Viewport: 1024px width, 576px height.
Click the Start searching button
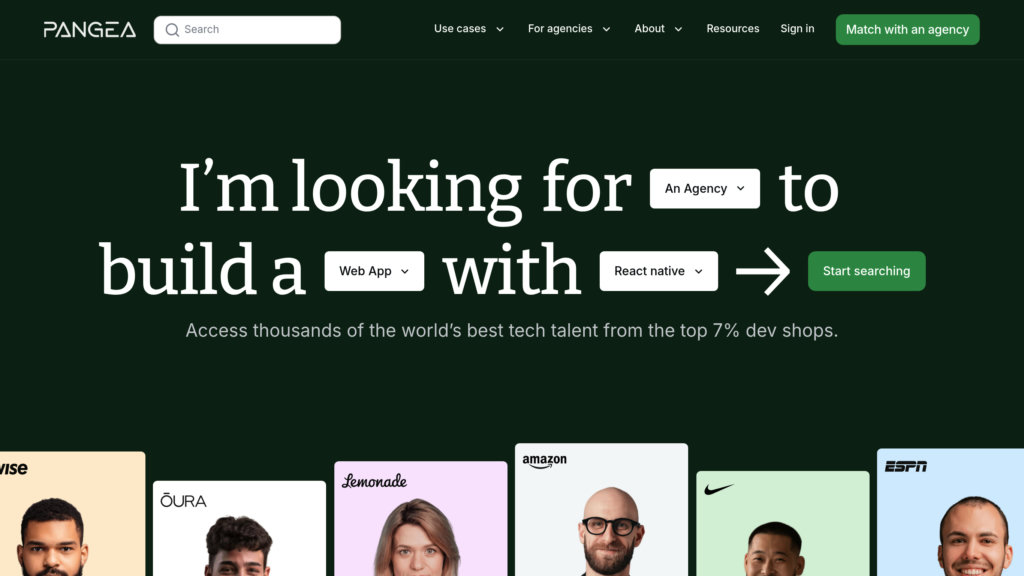coord(867,271)
